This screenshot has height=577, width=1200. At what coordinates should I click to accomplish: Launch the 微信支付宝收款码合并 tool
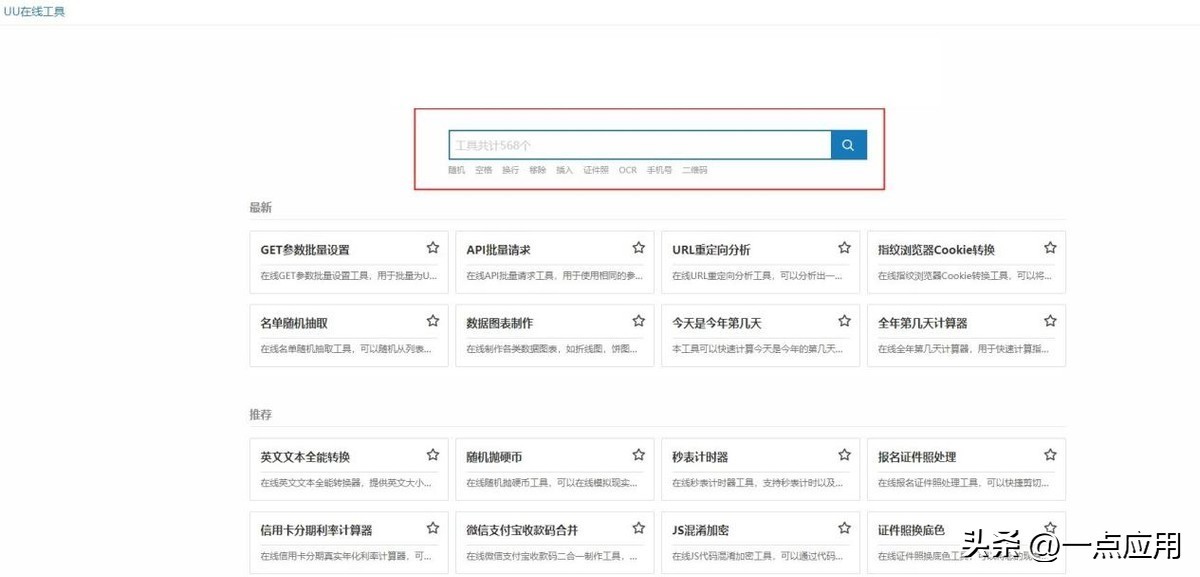pyautogui.click(x=522, y=530)
